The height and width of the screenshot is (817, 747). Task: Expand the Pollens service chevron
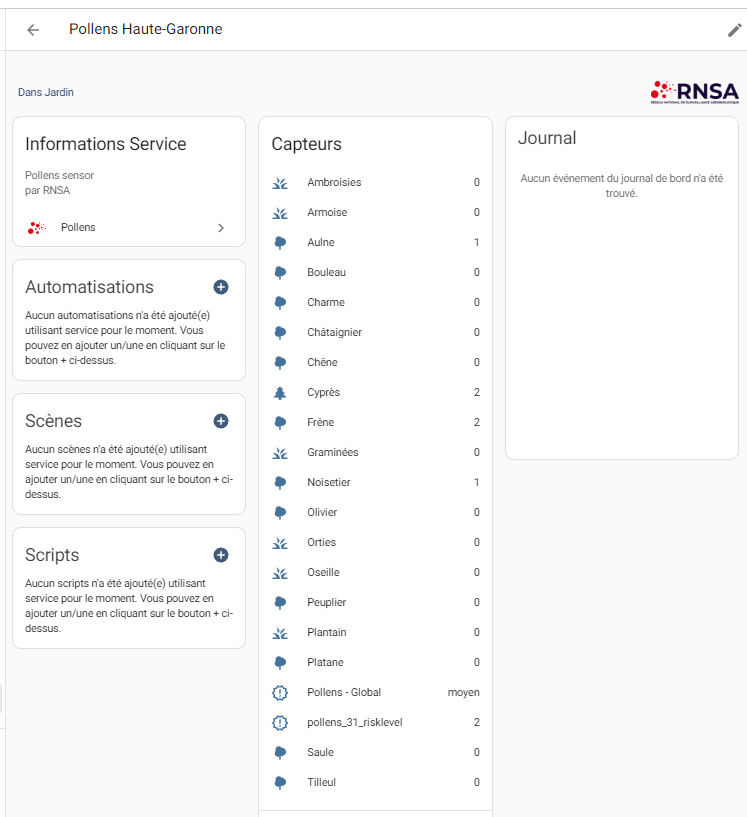(x=221, y=228)
